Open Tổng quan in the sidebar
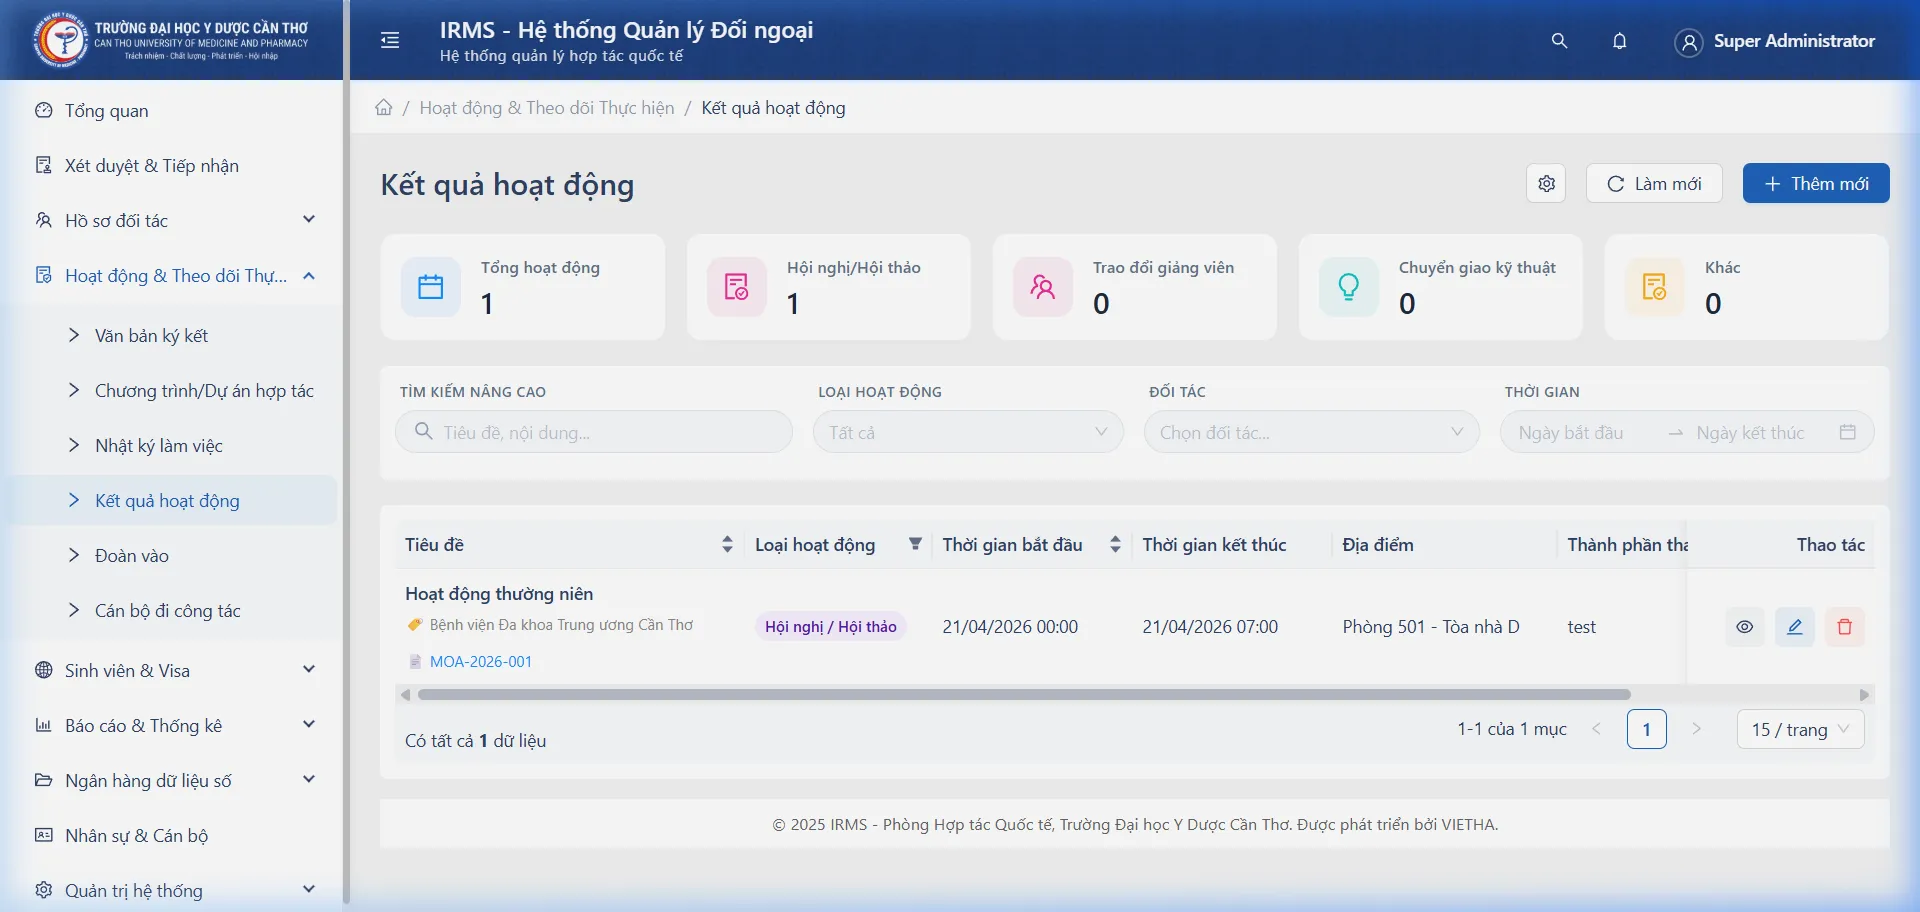The width and height of the screenshot is (1920, 912). [106, 111]
